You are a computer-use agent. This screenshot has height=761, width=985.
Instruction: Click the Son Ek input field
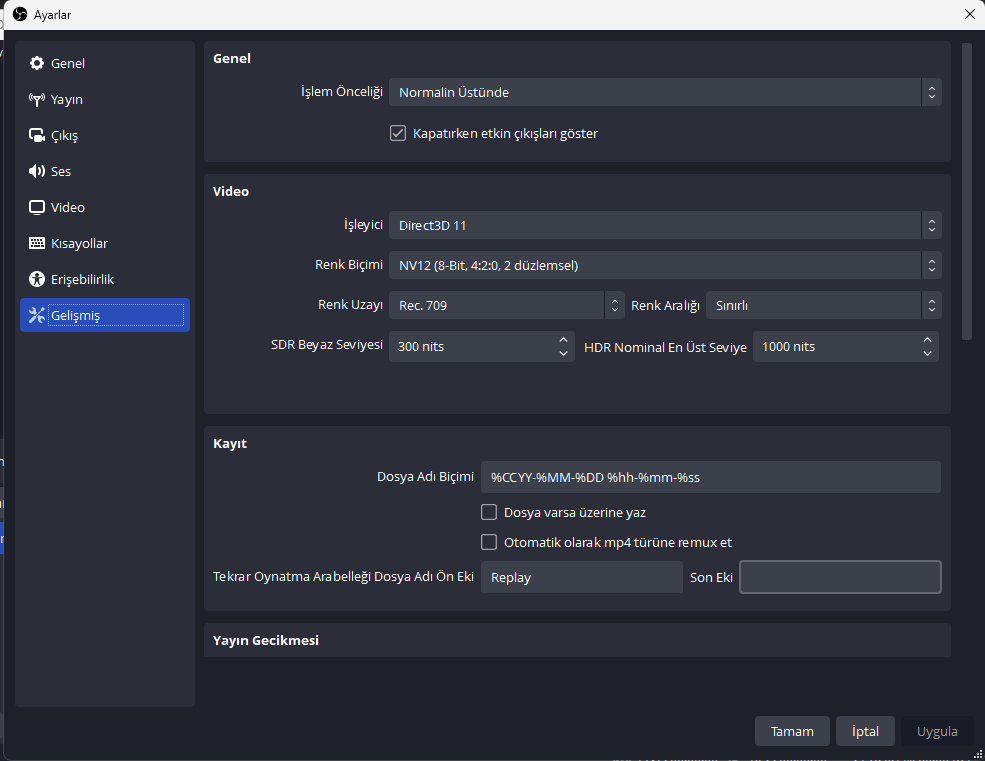click(x=840, y=578)
